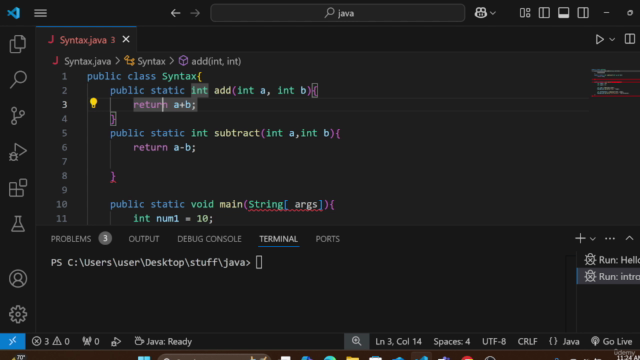Screen dimensions: 640x360
Task: Click the minimap code overview
Action: point(616,83)
